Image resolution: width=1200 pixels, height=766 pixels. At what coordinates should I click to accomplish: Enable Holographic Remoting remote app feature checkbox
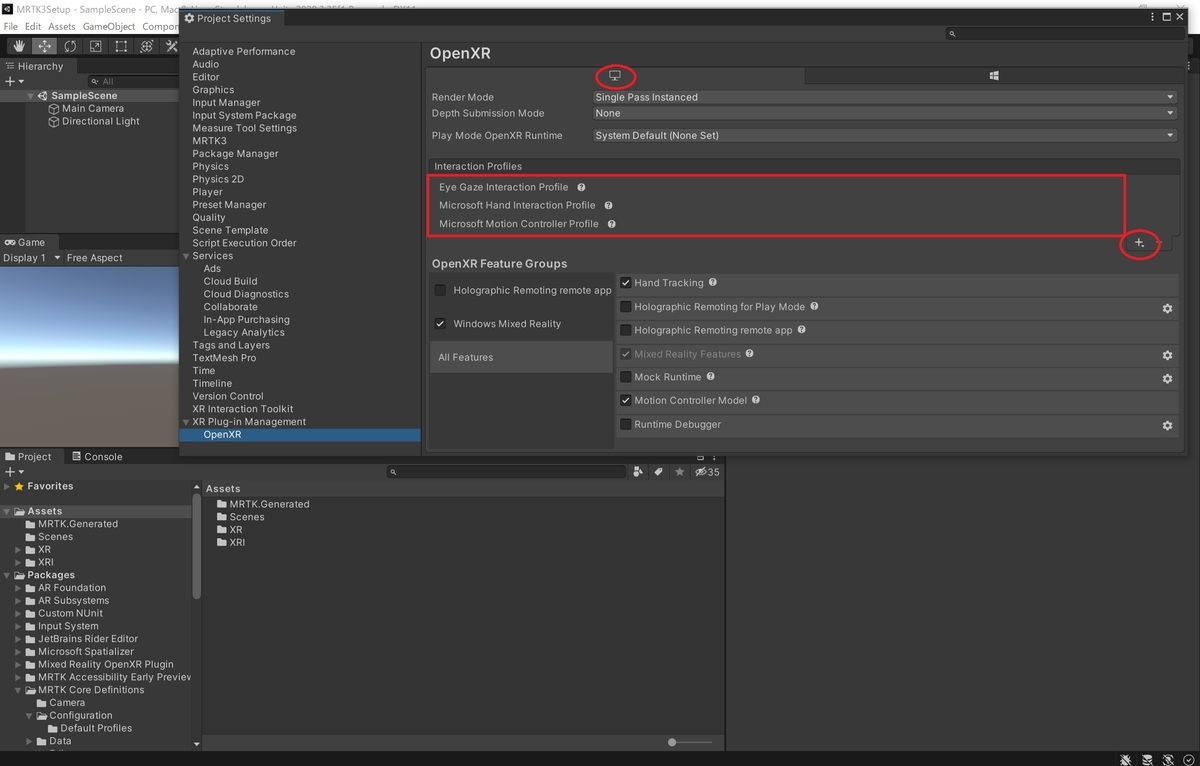point(626,330)
